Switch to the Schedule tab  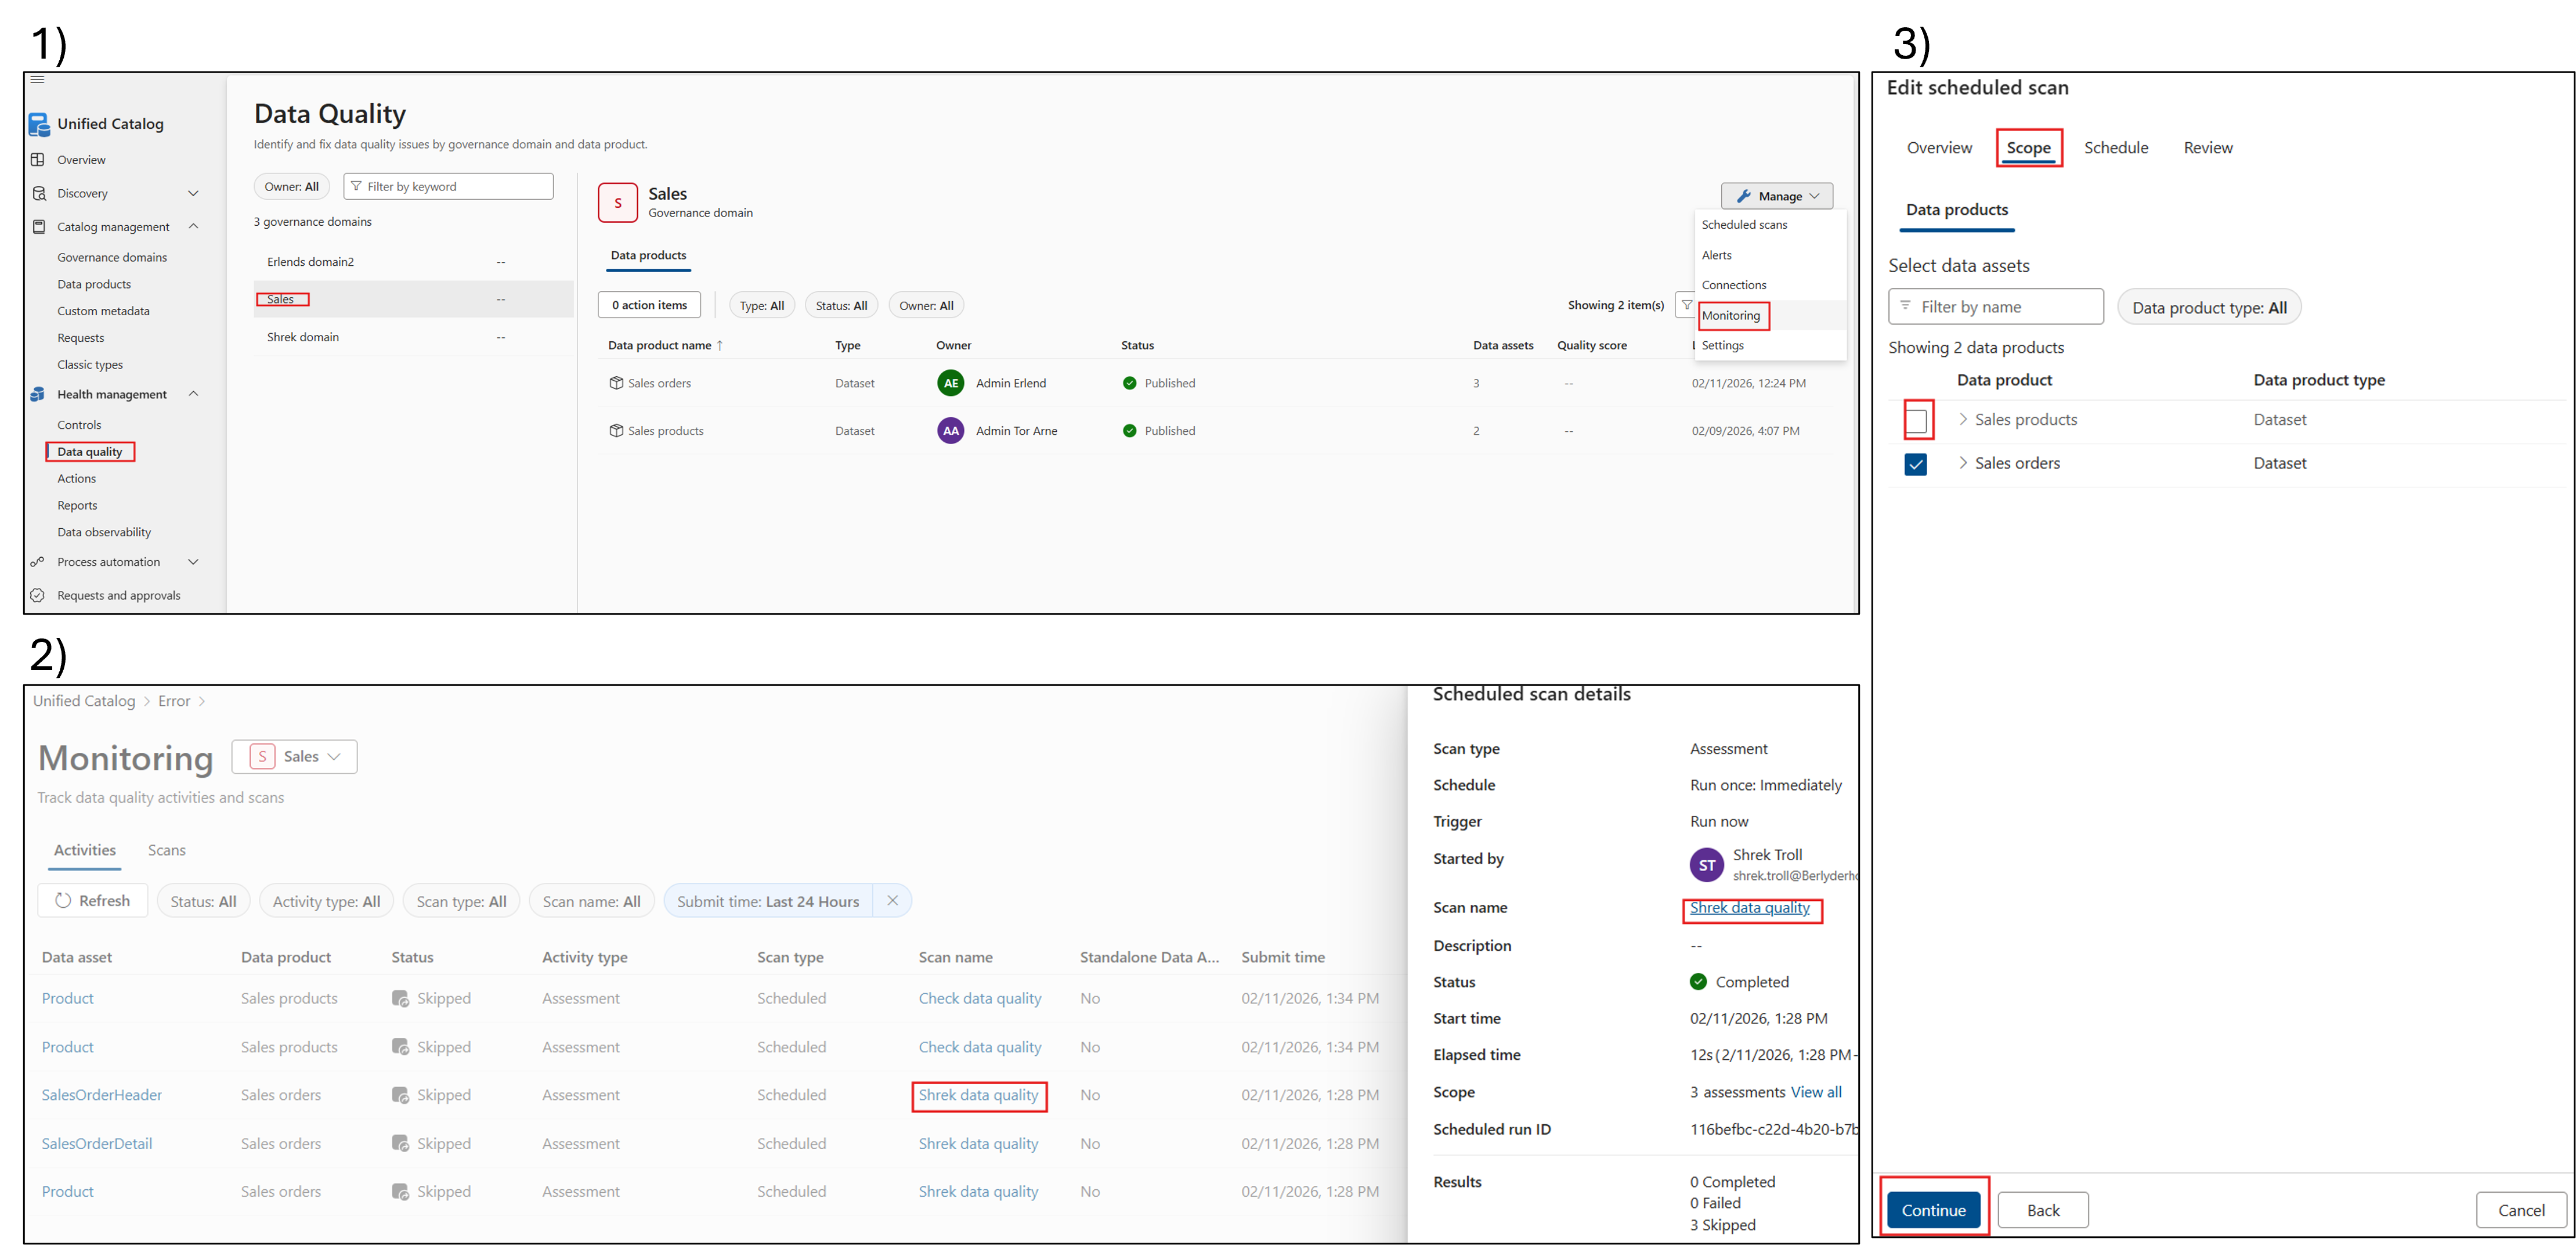click(2116, 148)
